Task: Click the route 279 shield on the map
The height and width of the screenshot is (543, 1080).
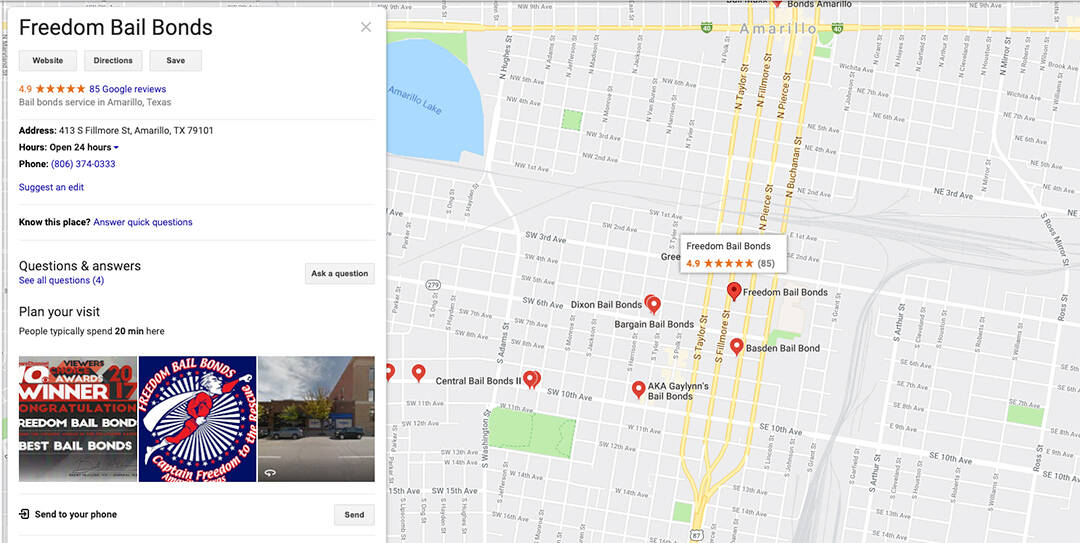Action: [433, 284]
